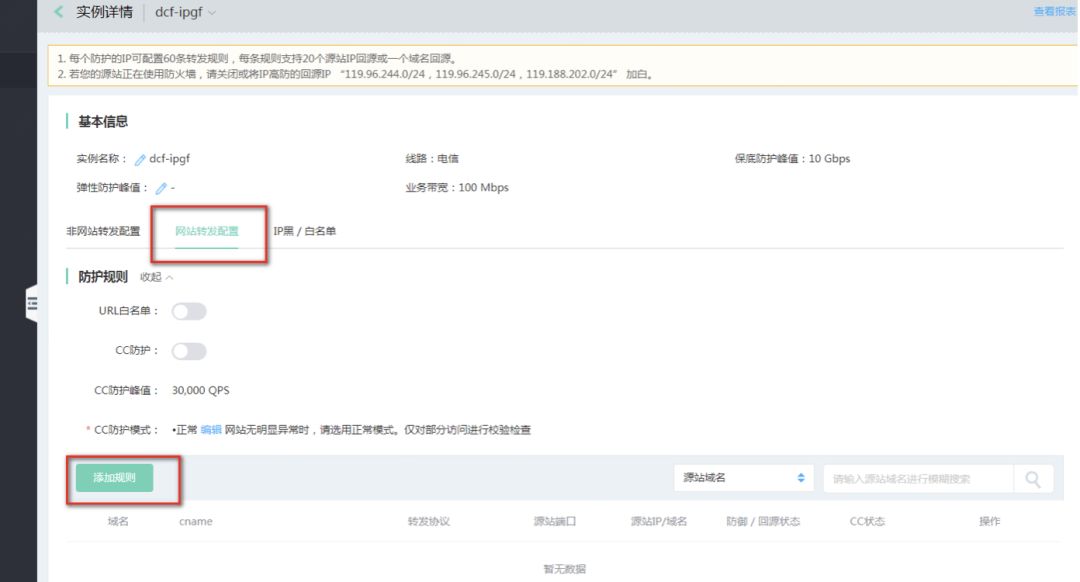Toggle the CC防护 switch
The image size is (1080, 582).
pyautogui.click(x=189, y=351)
